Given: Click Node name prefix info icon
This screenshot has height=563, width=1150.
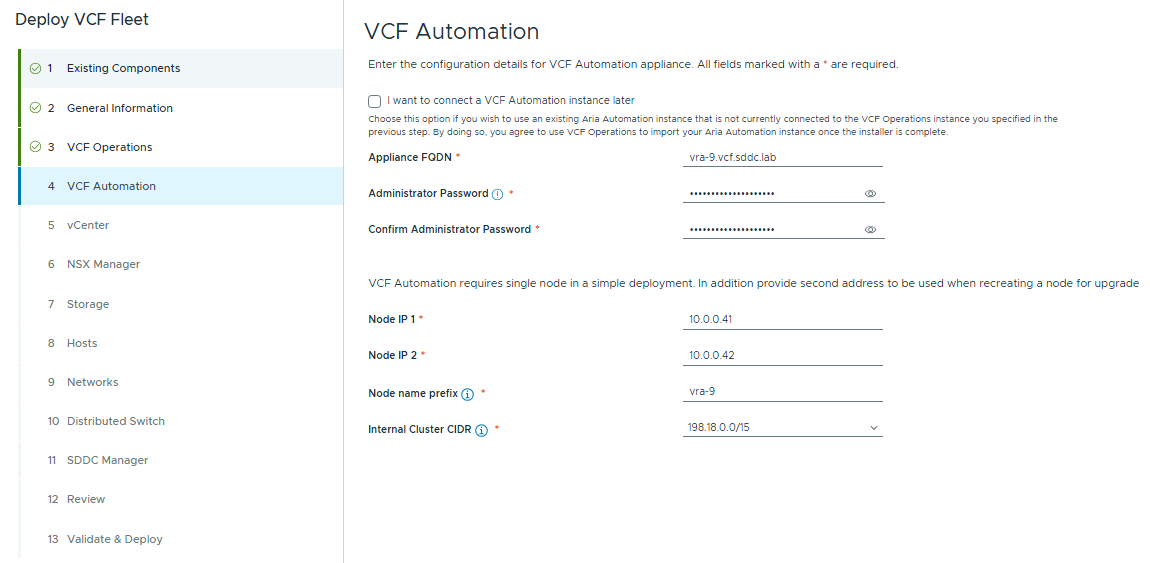Looking at the screenshot, I should pos(467,394).
